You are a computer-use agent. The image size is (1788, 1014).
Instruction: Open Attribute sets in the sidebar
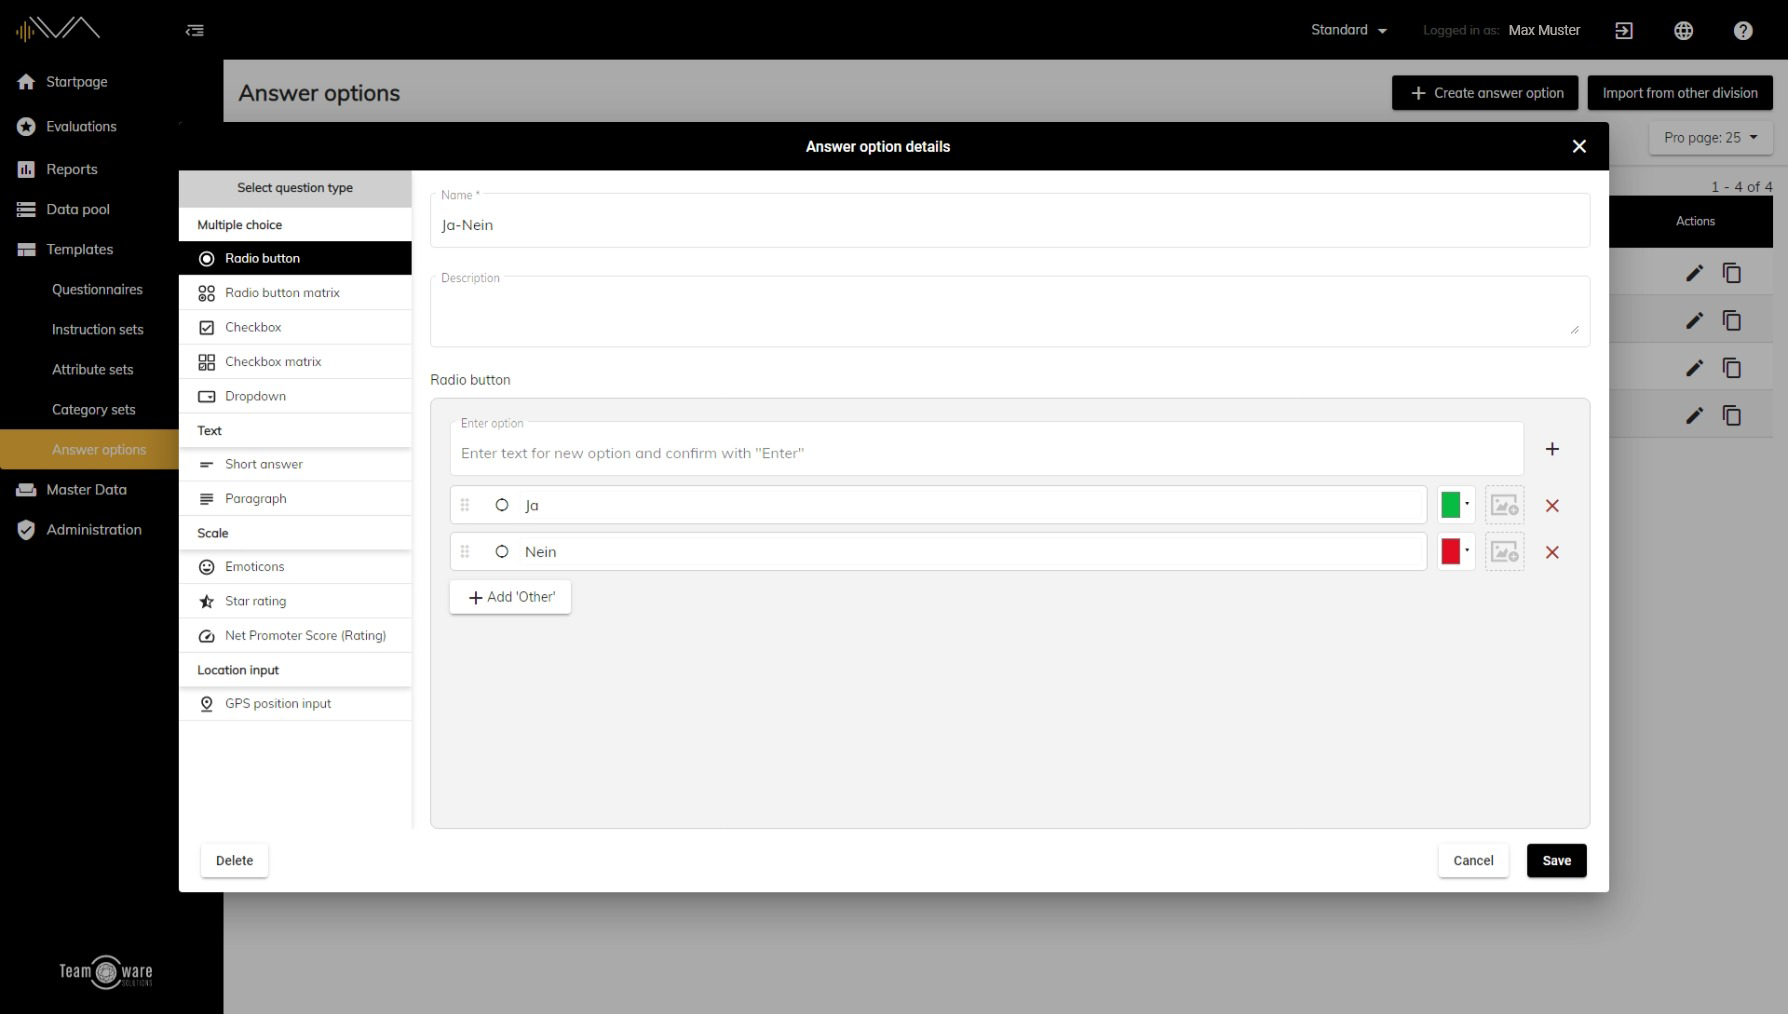(x=92, y=369)
